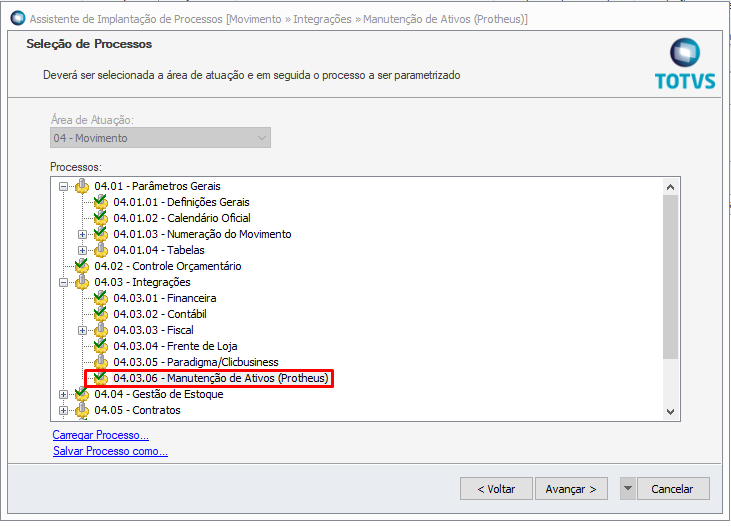
Task: Select 04.01.01 - Definições Gerais row
Action: click(181, 202)
